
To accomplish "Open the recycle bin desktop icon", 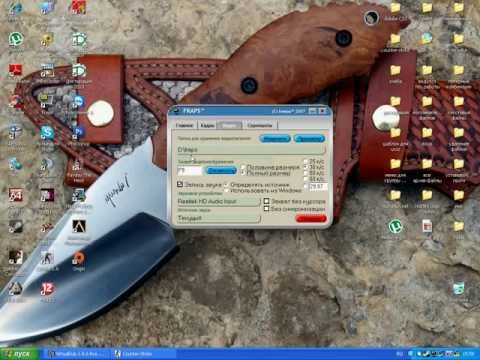I will point(459,289).
